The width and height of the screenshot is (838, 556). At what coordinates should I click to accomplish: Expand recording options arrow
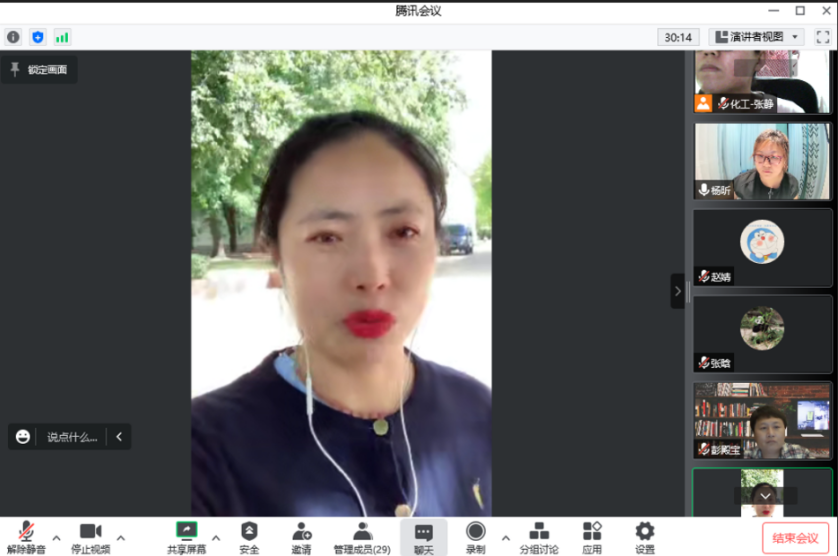pyautogui.click(x=506, y=538)
